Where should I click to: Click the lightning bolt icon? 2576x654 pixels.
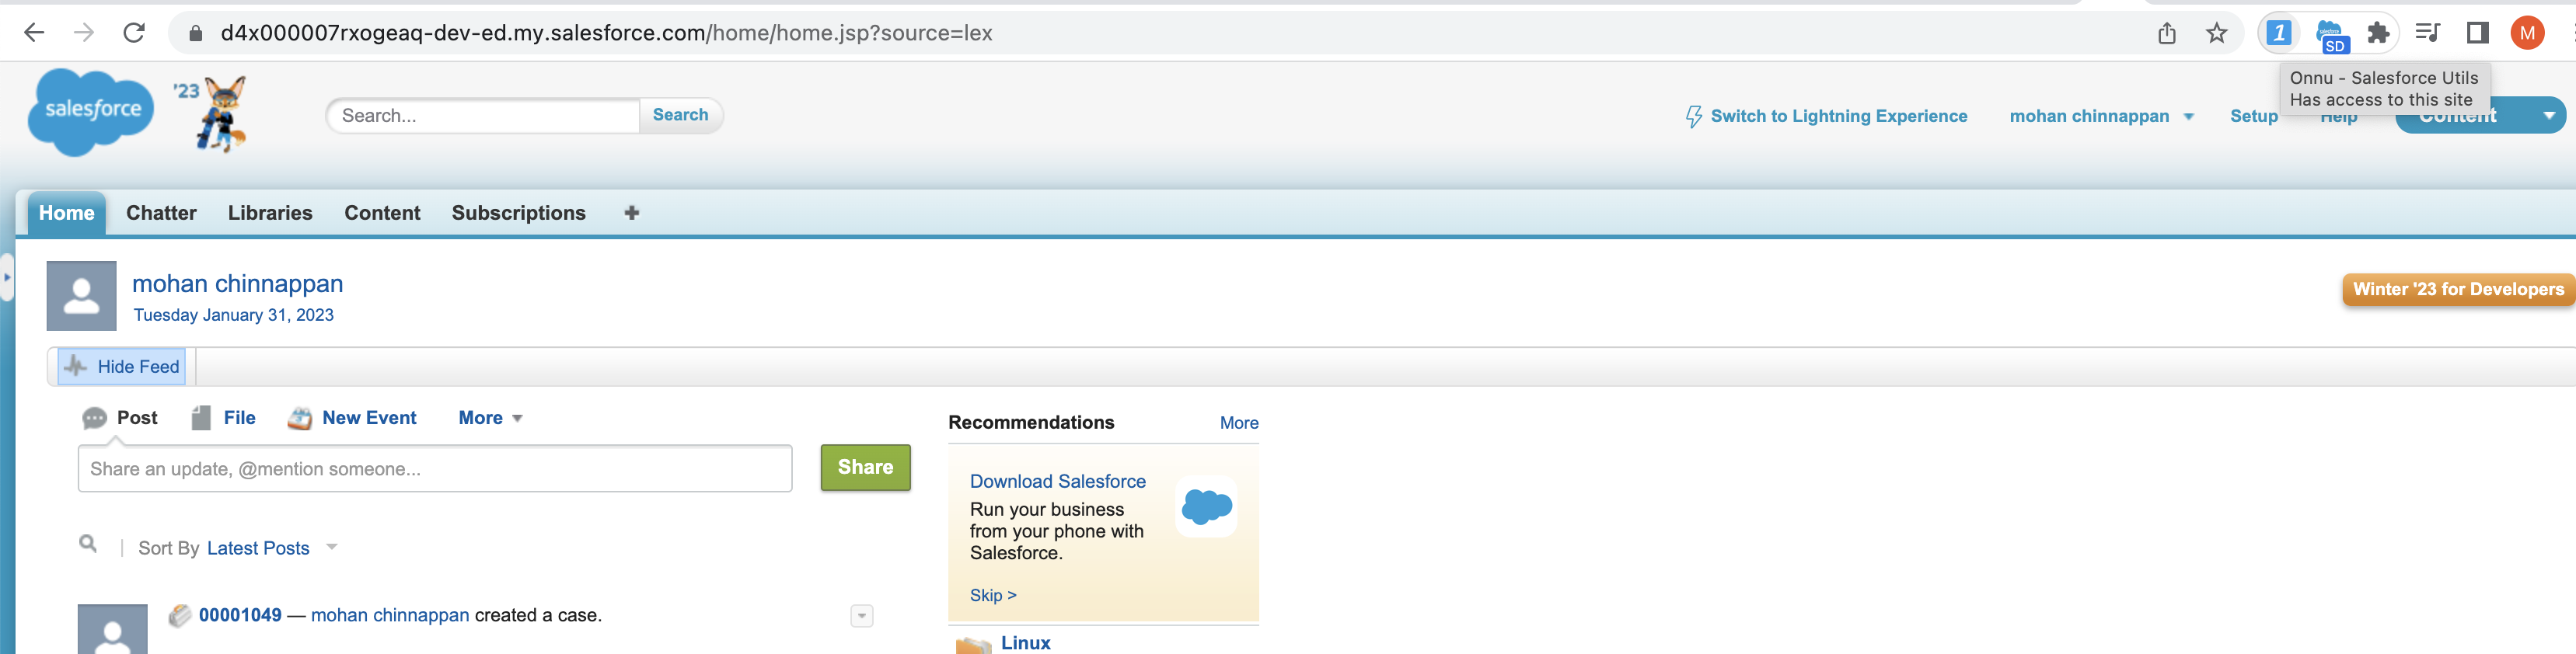coord(1693,117)
